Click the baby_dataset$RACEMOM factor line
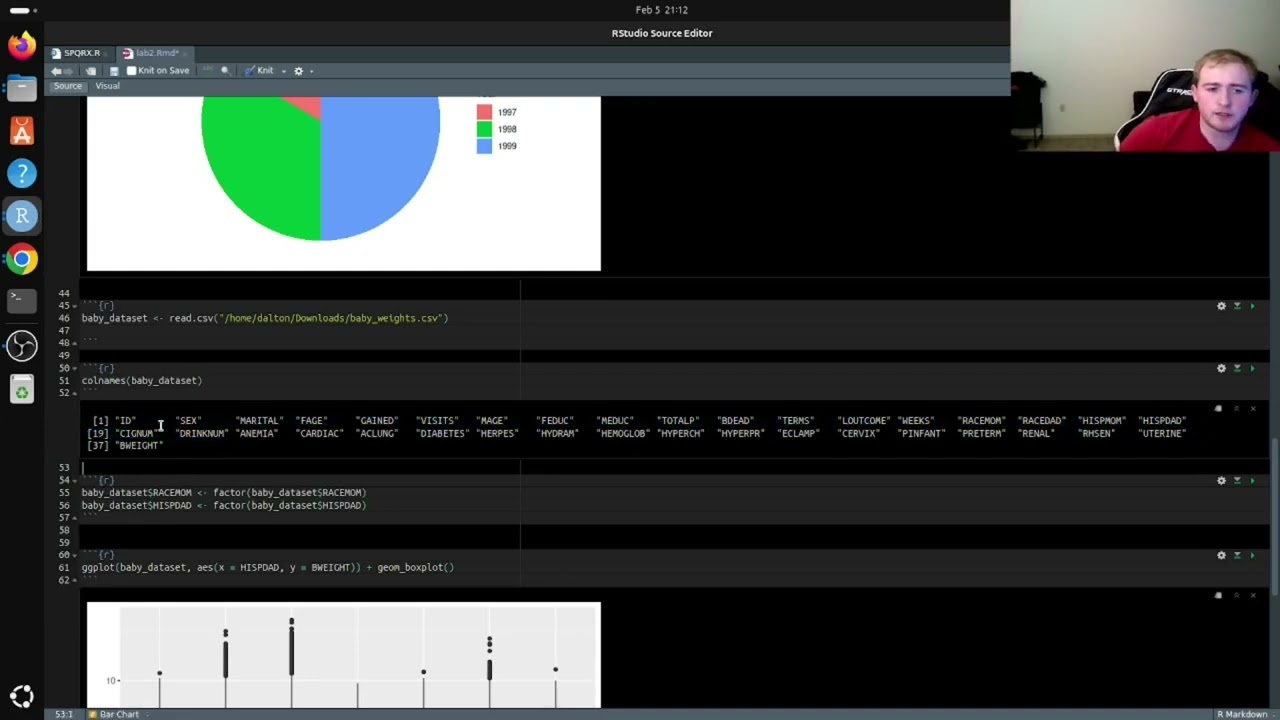 (224, 492)
